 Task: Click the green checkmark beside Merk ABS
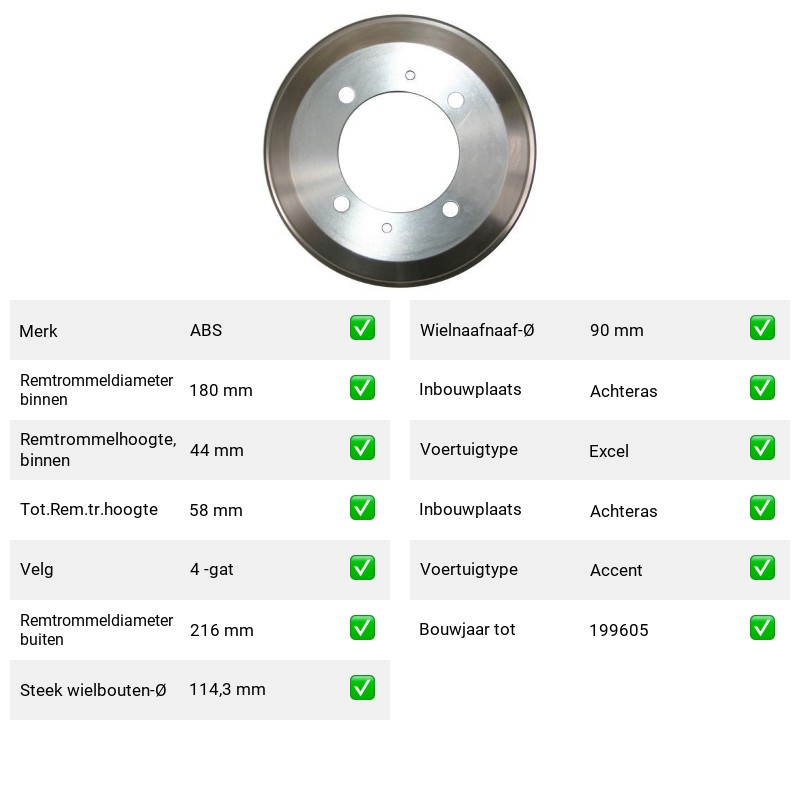pos(362,328)
